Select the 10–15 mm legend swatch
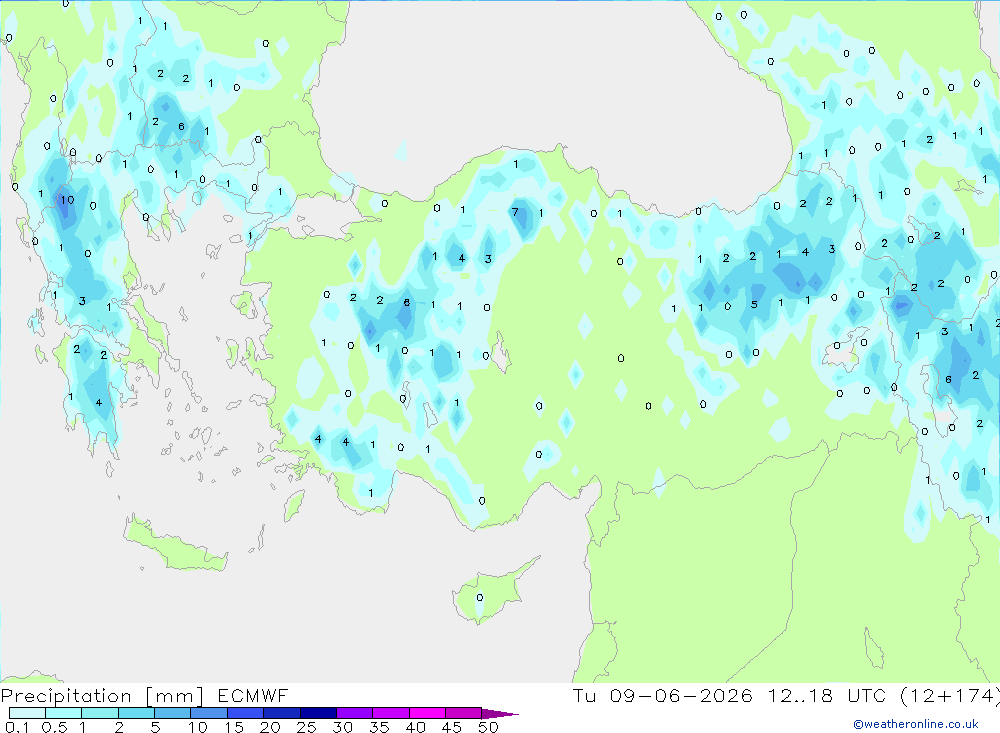Viewport: 1000px width, 733px height. coord(209,713)
